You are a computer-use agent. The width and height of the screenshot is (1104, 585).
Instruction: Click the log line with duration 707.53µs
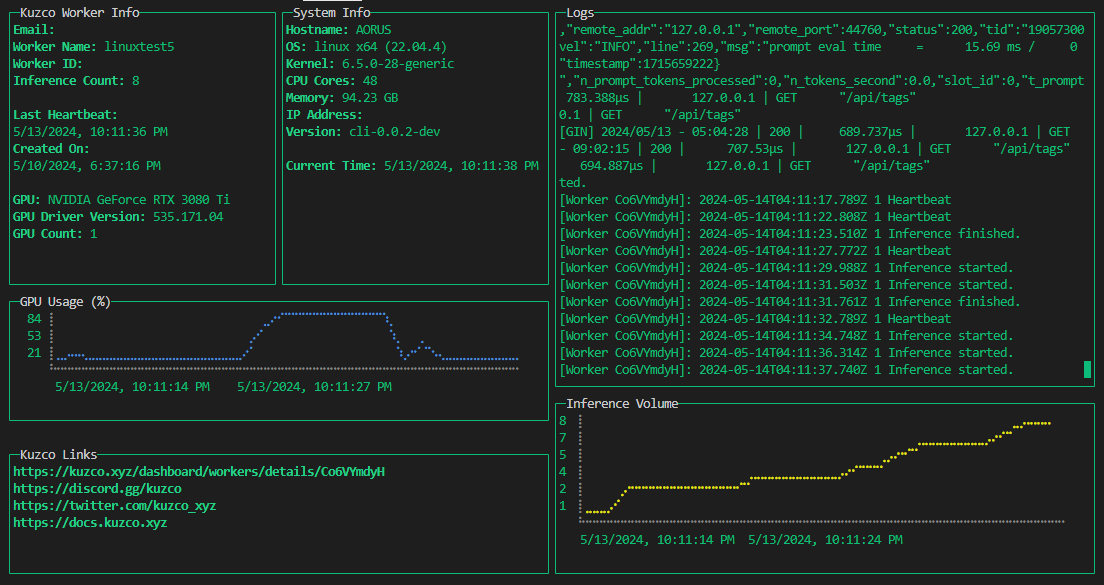815,149
